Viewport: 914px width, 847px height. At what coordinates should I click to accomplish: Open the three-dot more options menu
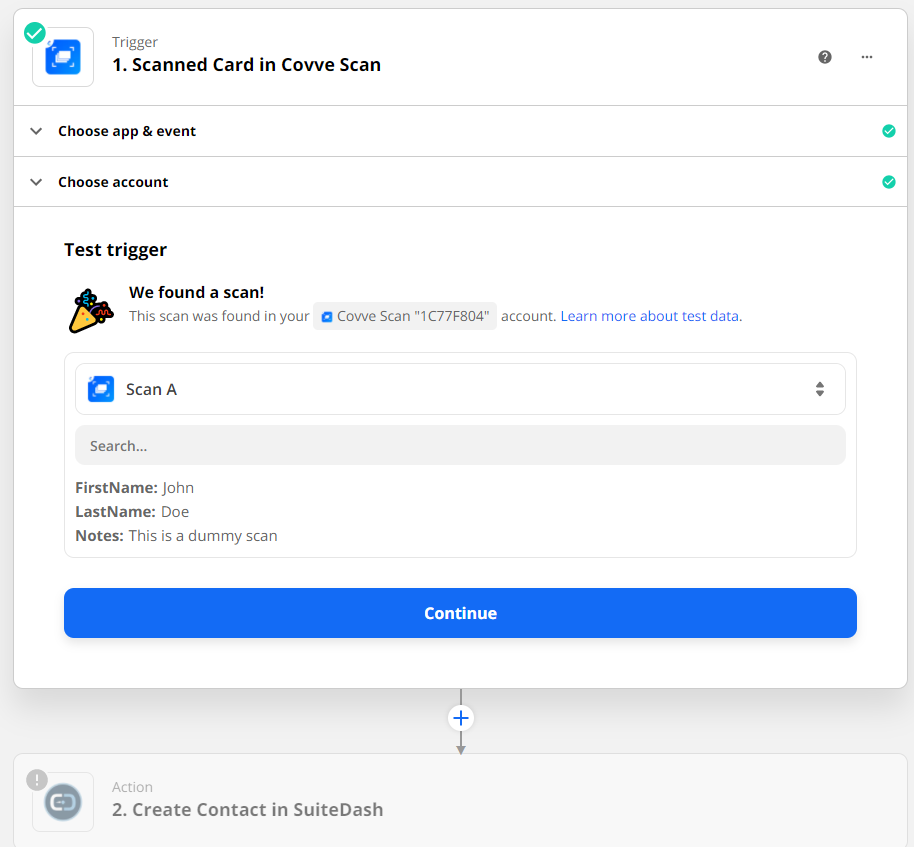(x=867, y=57)
